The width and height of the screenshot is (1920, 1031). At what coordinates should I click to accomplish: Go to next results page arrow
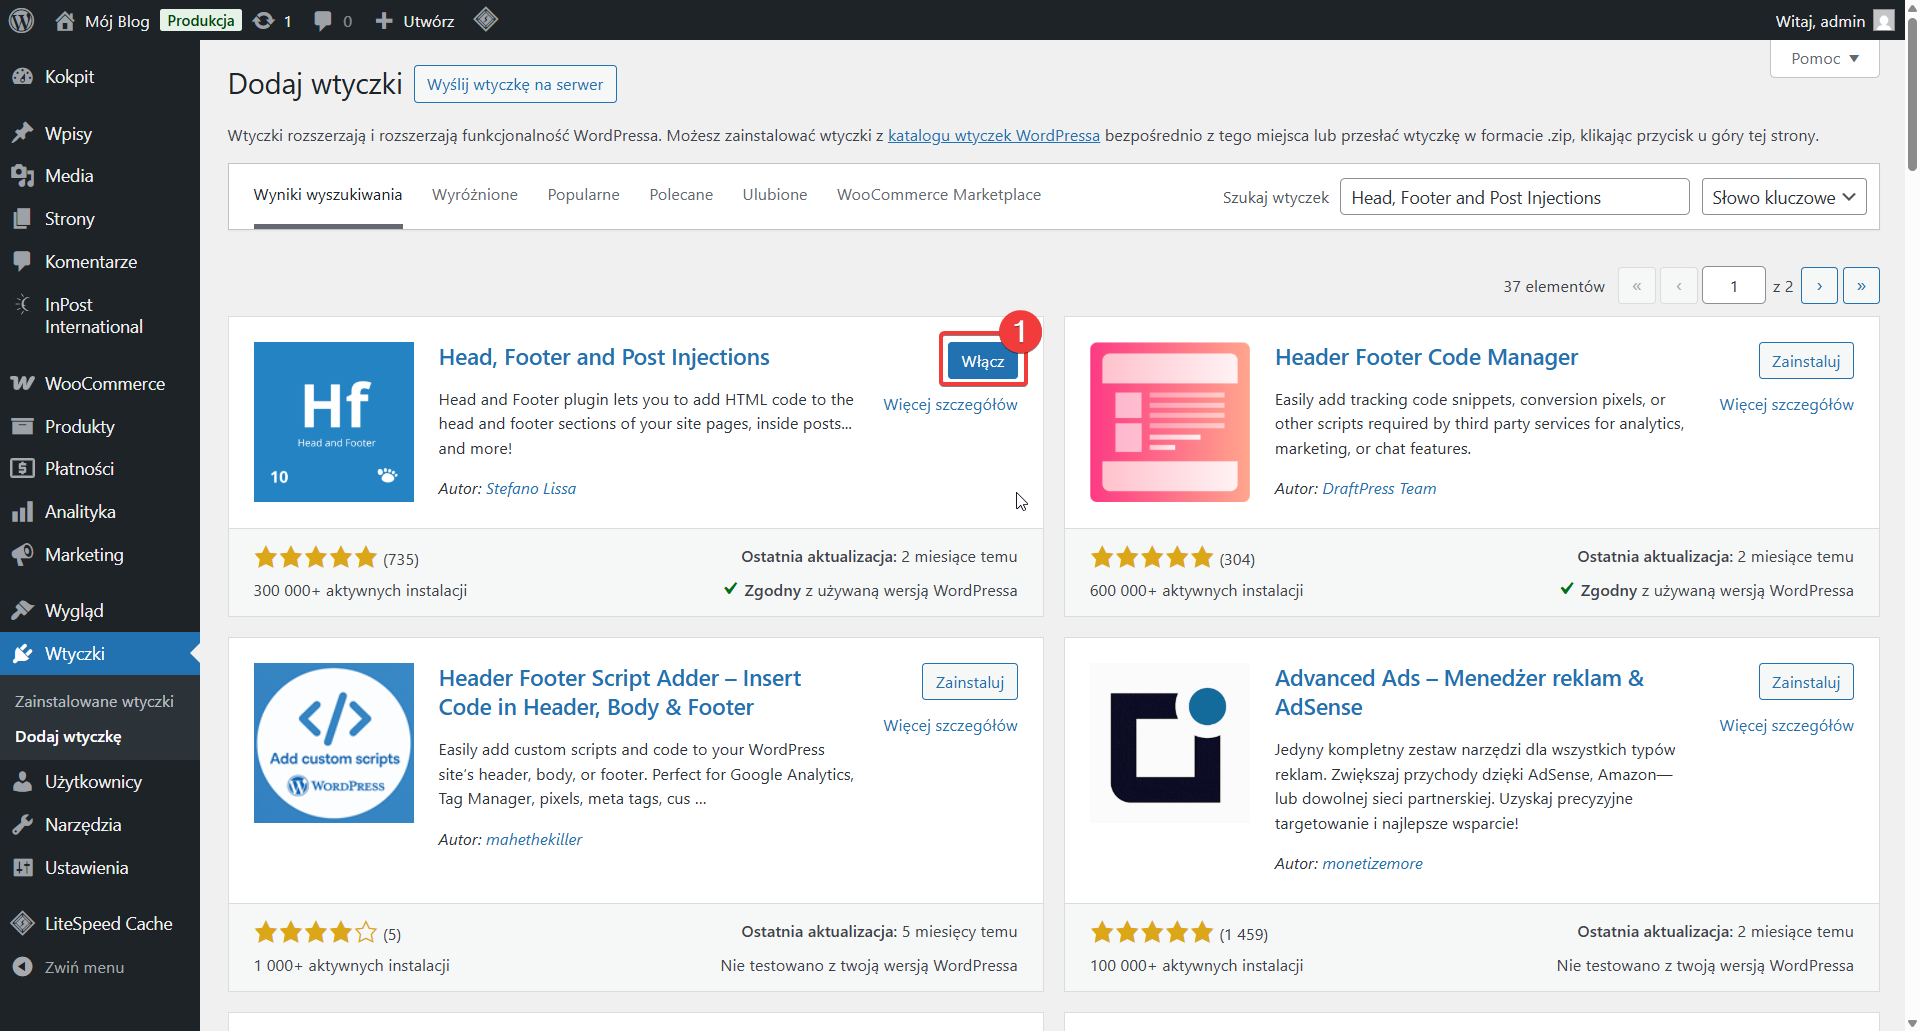[x=1819, y=286]
